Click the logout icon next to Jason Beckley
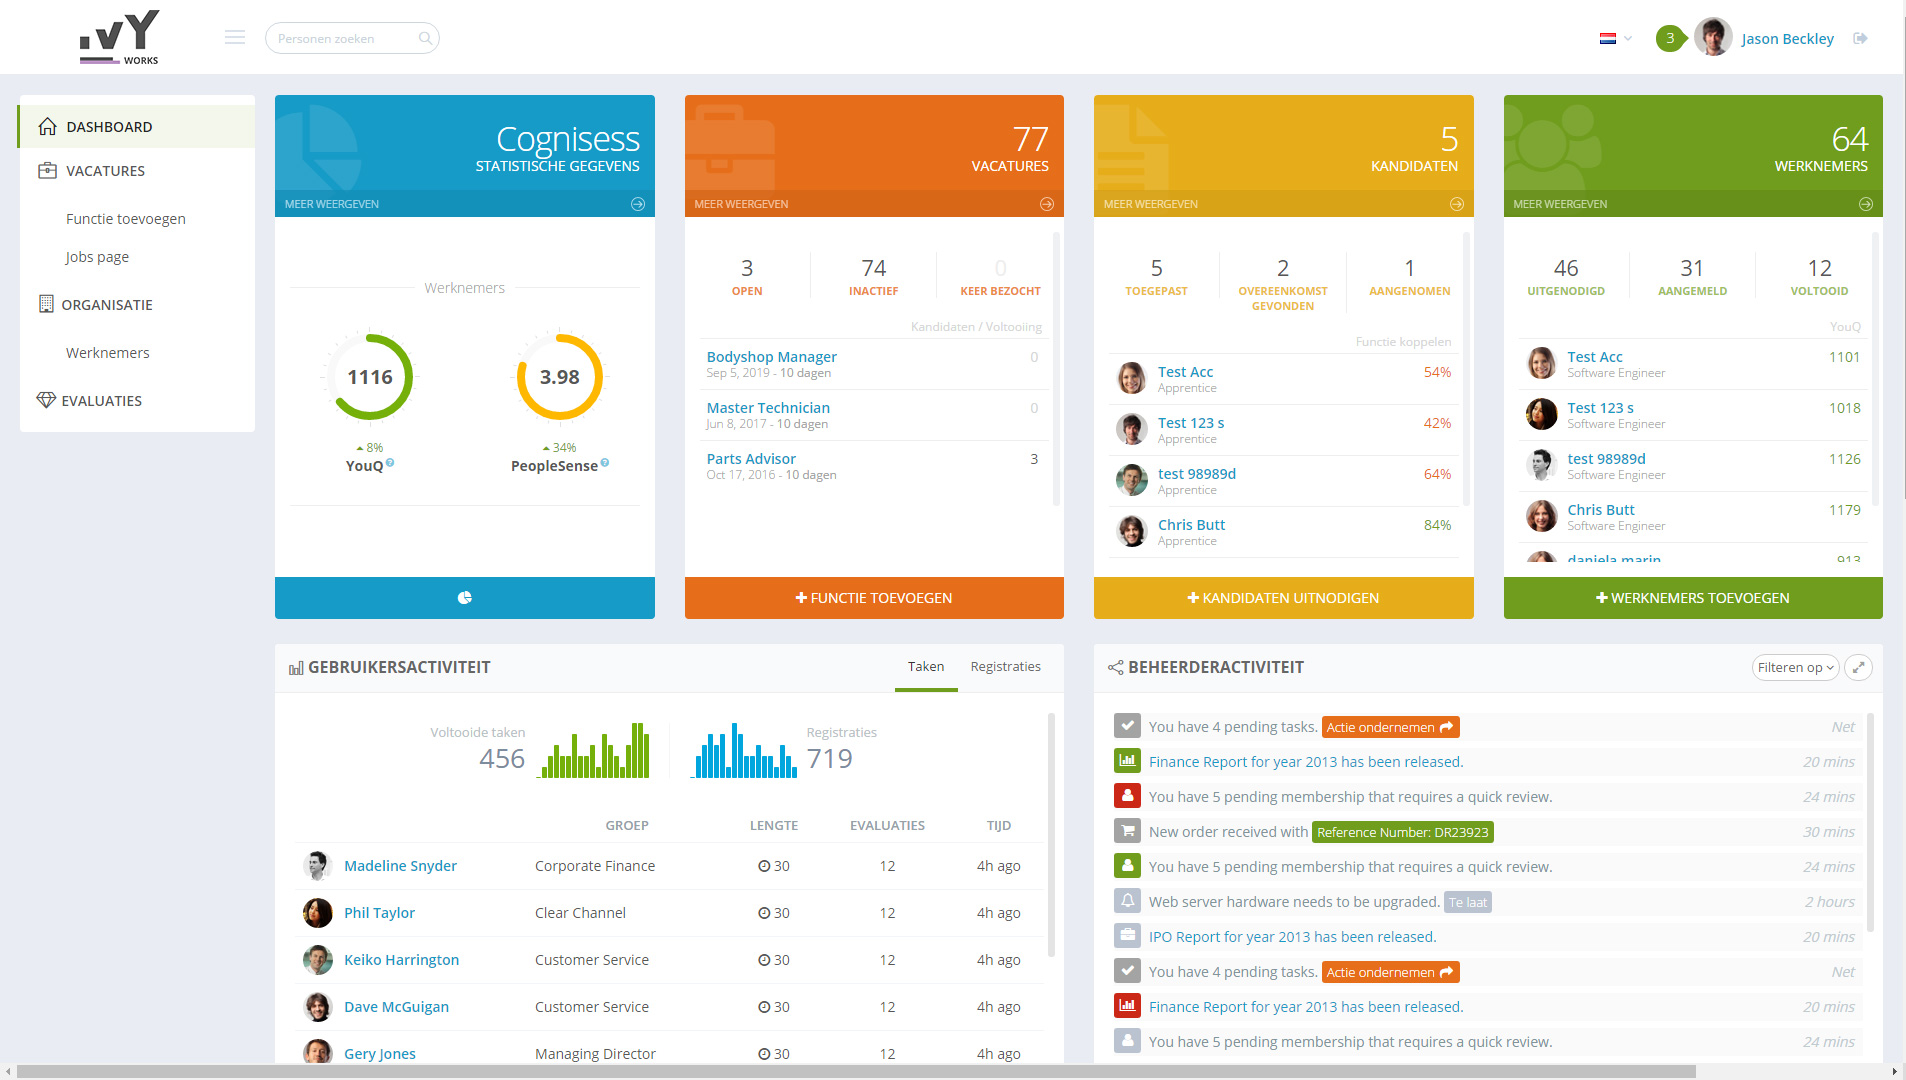 [1861, 38]
